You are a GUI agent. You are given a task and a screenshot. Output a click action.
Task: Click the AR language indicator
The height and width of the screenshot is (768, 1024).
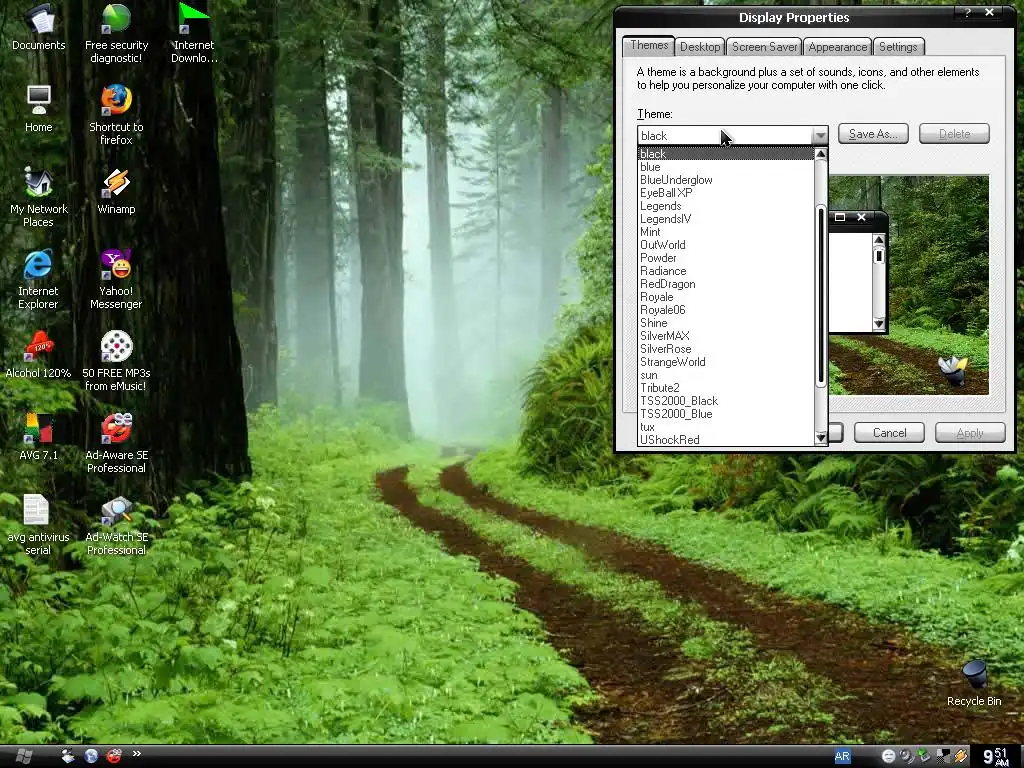point(842,756)
